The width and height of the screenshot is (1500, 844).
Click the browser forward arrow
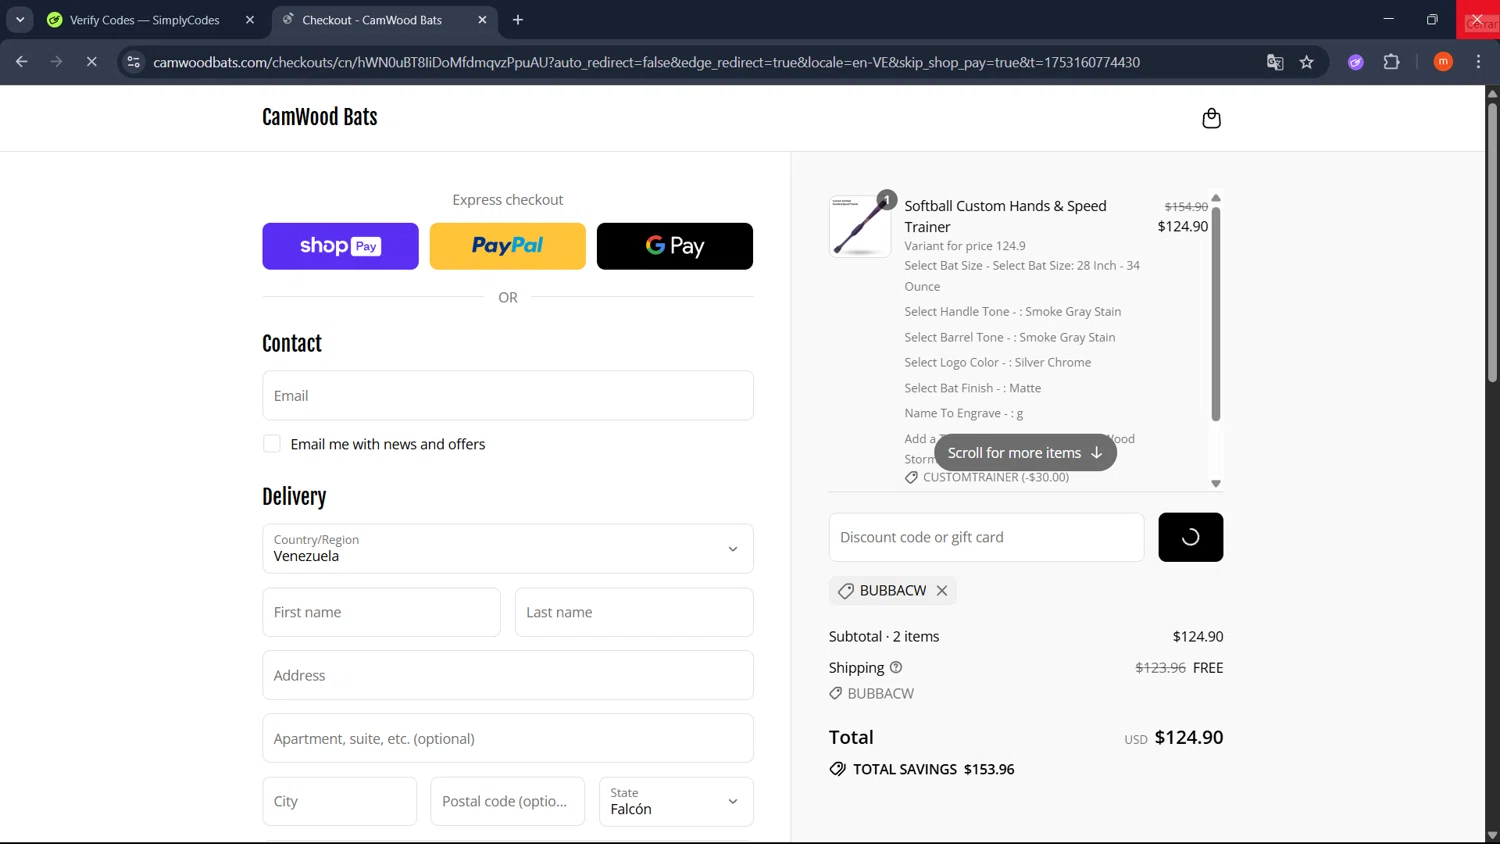(56, 62)
